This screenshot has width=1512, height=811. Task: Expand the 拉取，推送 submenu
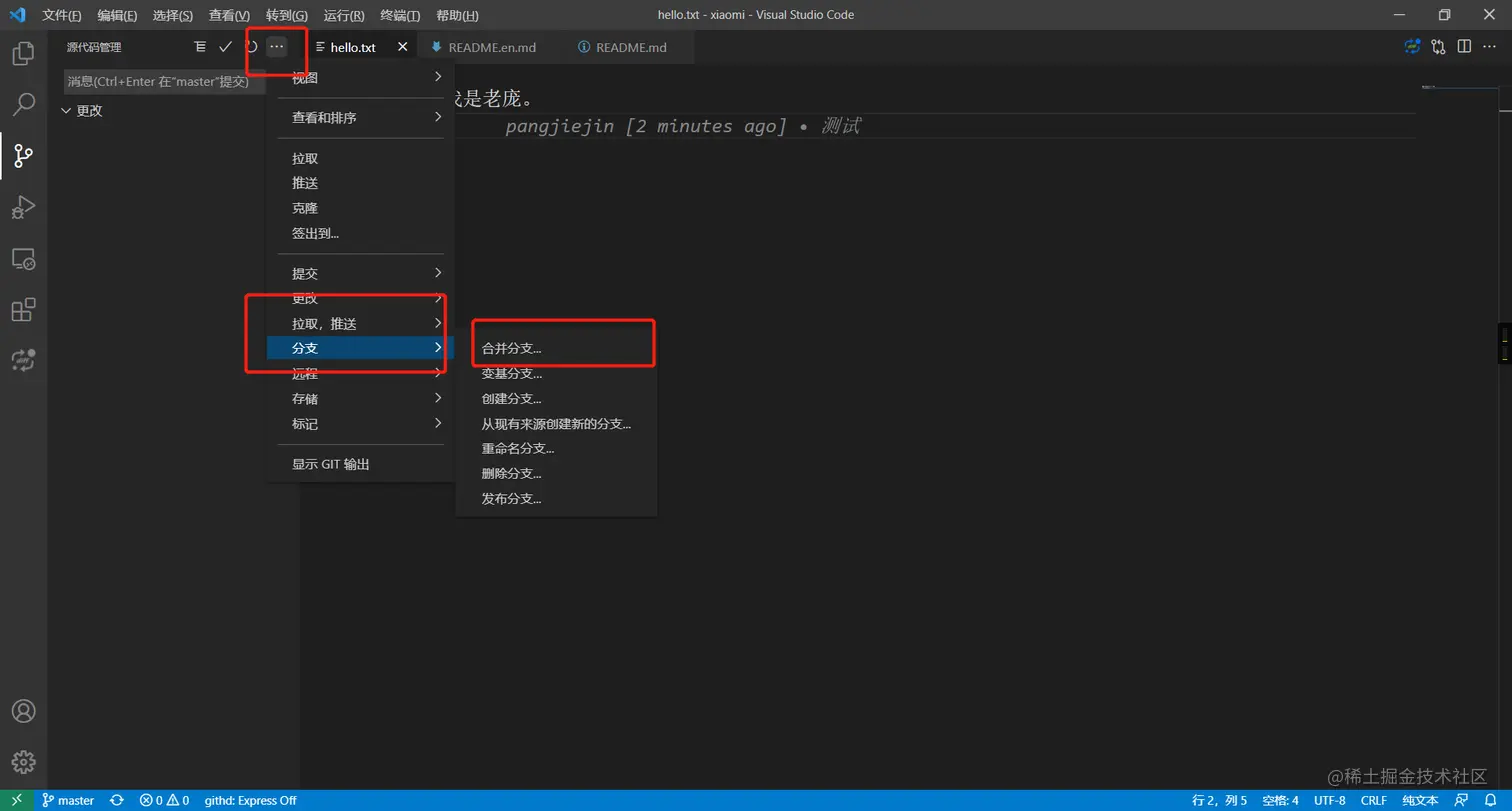[x=360, y=323]
